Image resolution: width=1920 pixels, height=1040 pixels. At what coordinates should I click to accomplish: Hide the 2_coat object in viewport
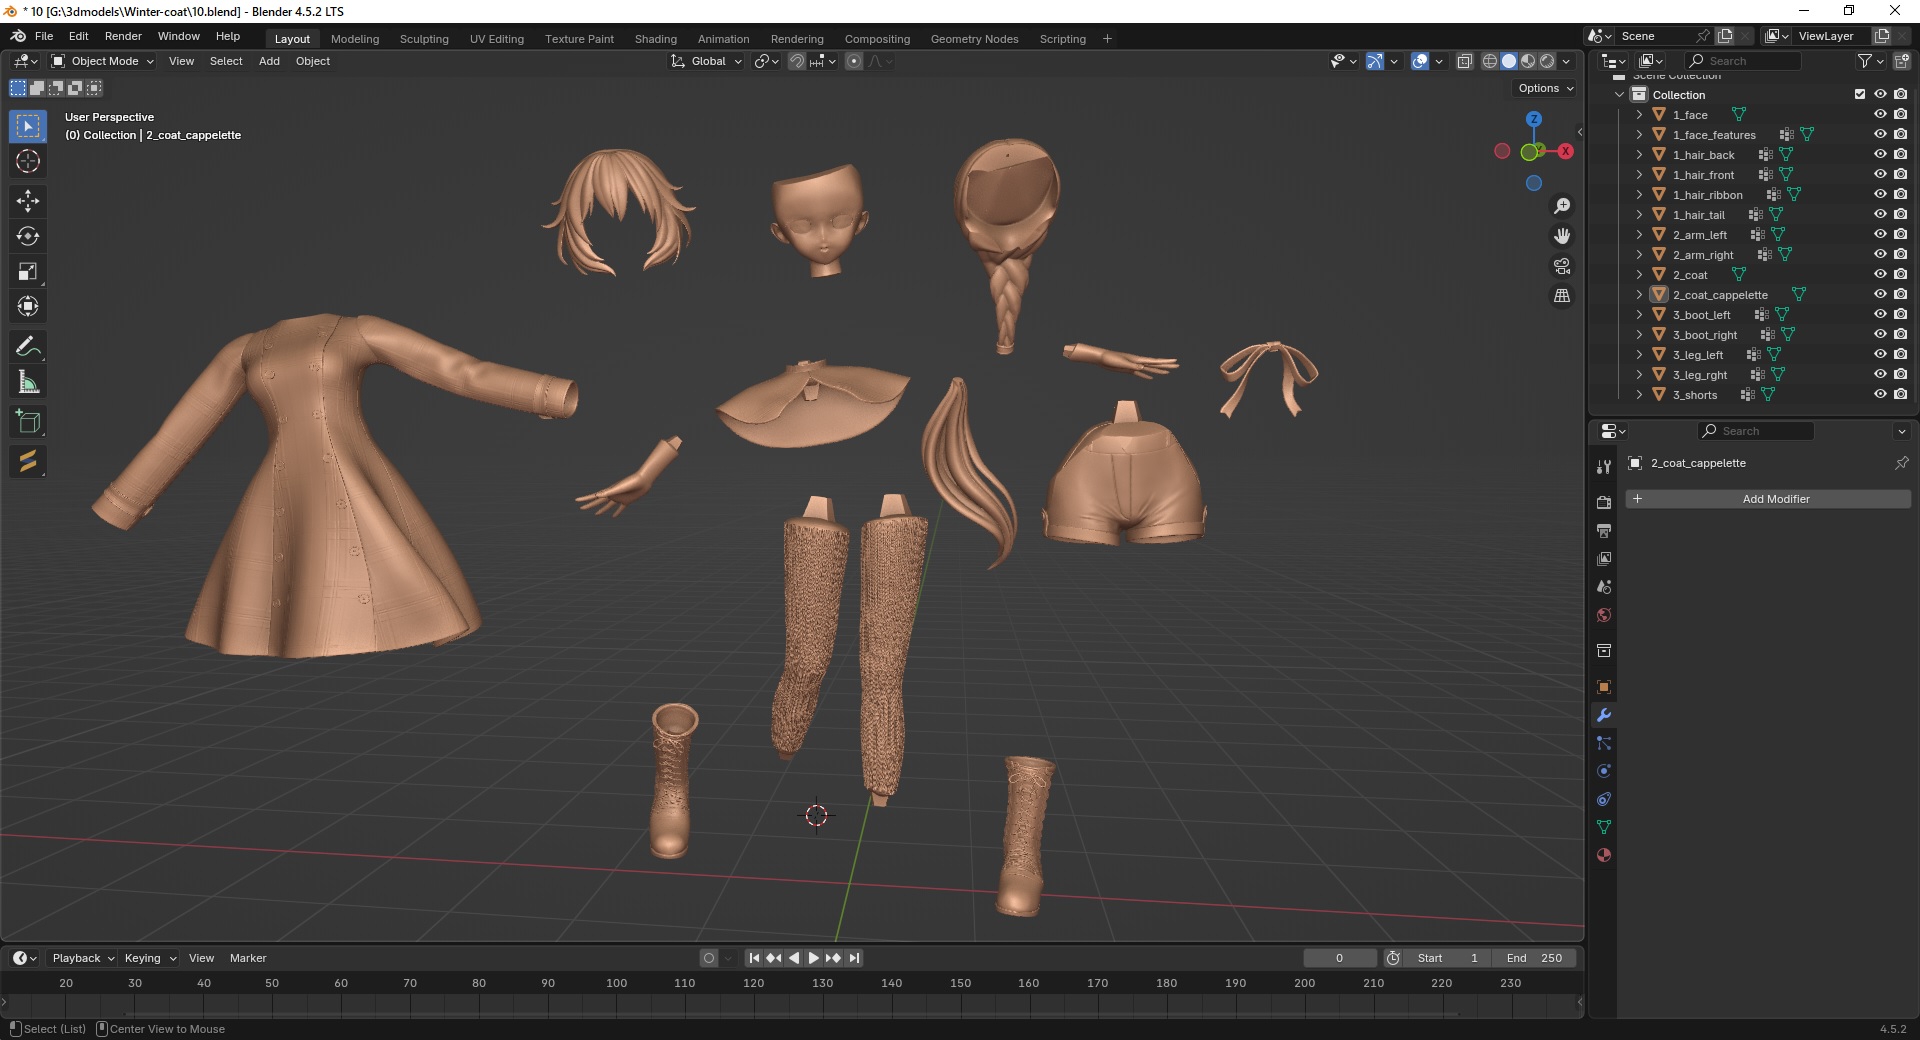tap(1880, 274)
